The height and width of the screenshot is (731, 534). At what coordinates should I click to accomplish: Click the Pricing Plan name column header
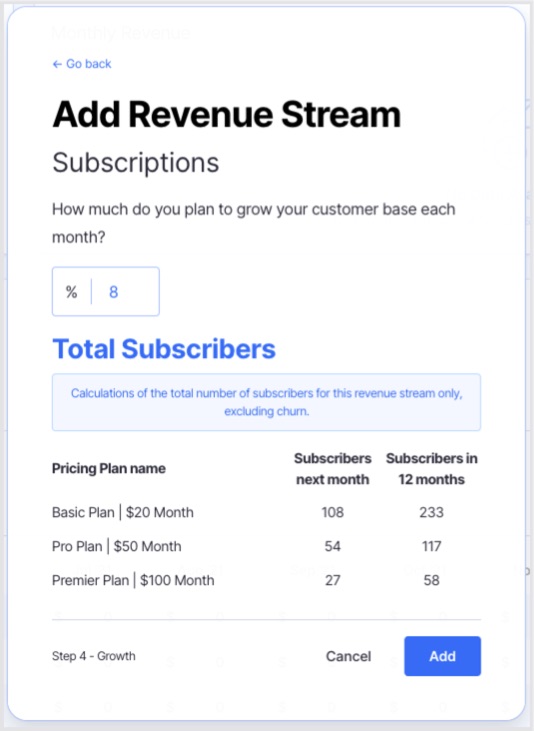tap(109, 469)
